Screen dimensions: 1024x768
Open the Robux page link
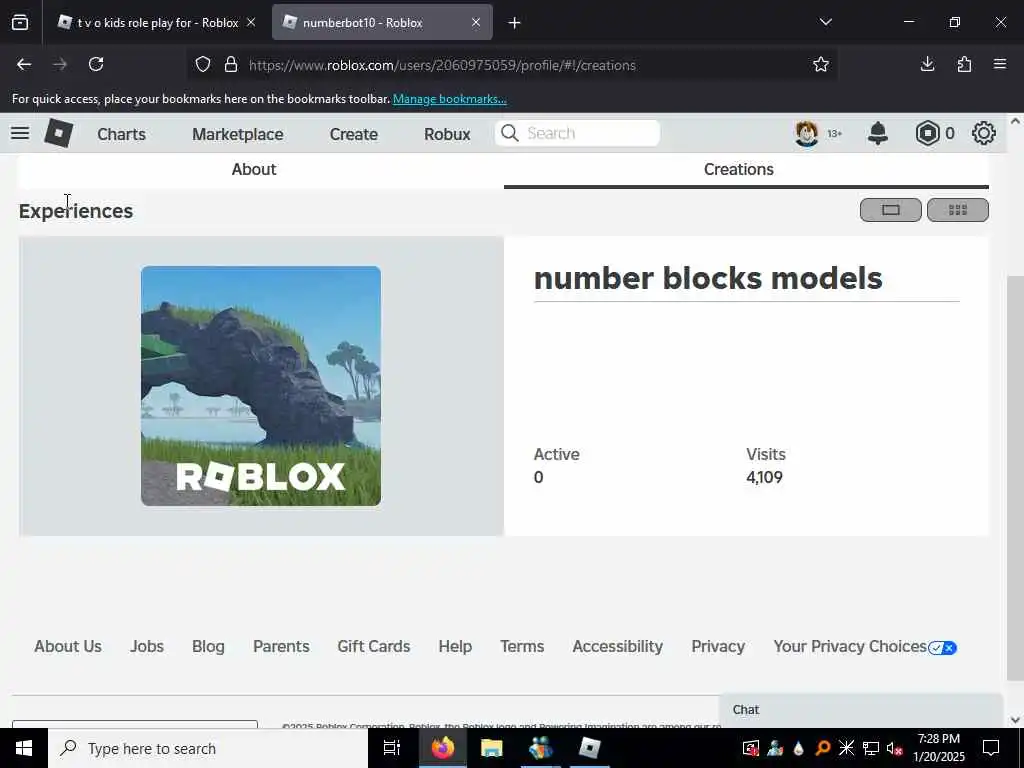coord(447,134)
